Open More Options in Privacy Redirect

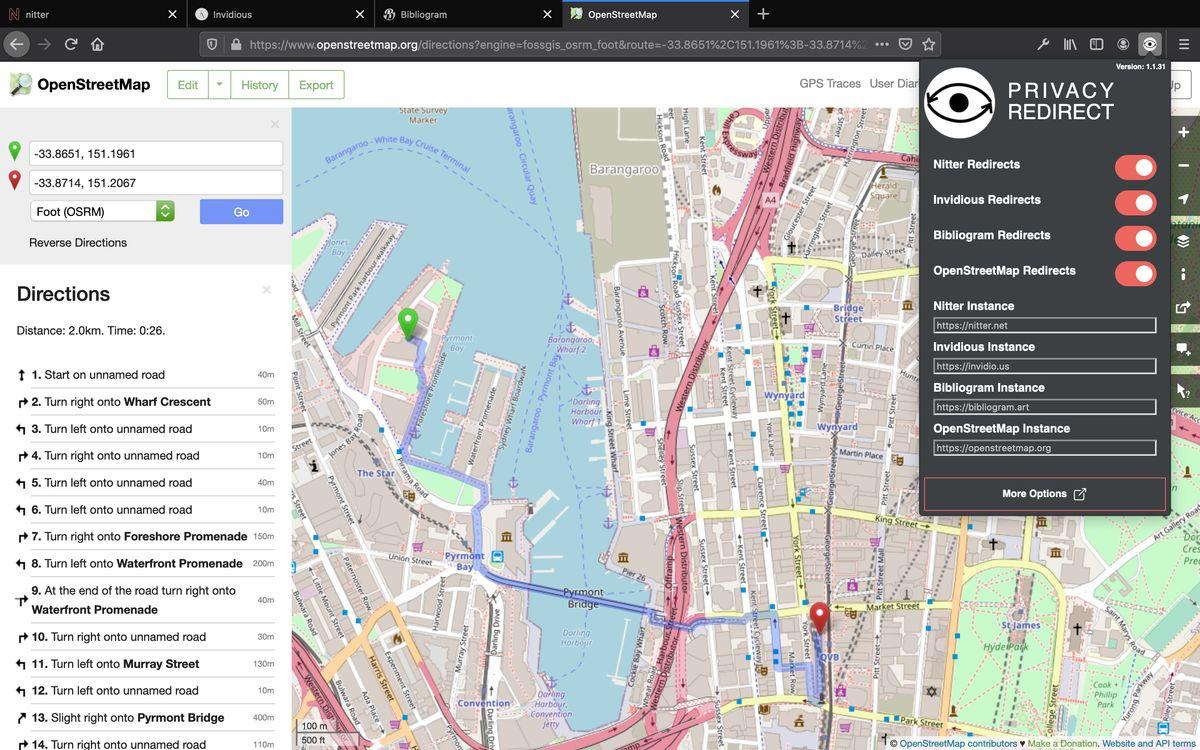1044,494
